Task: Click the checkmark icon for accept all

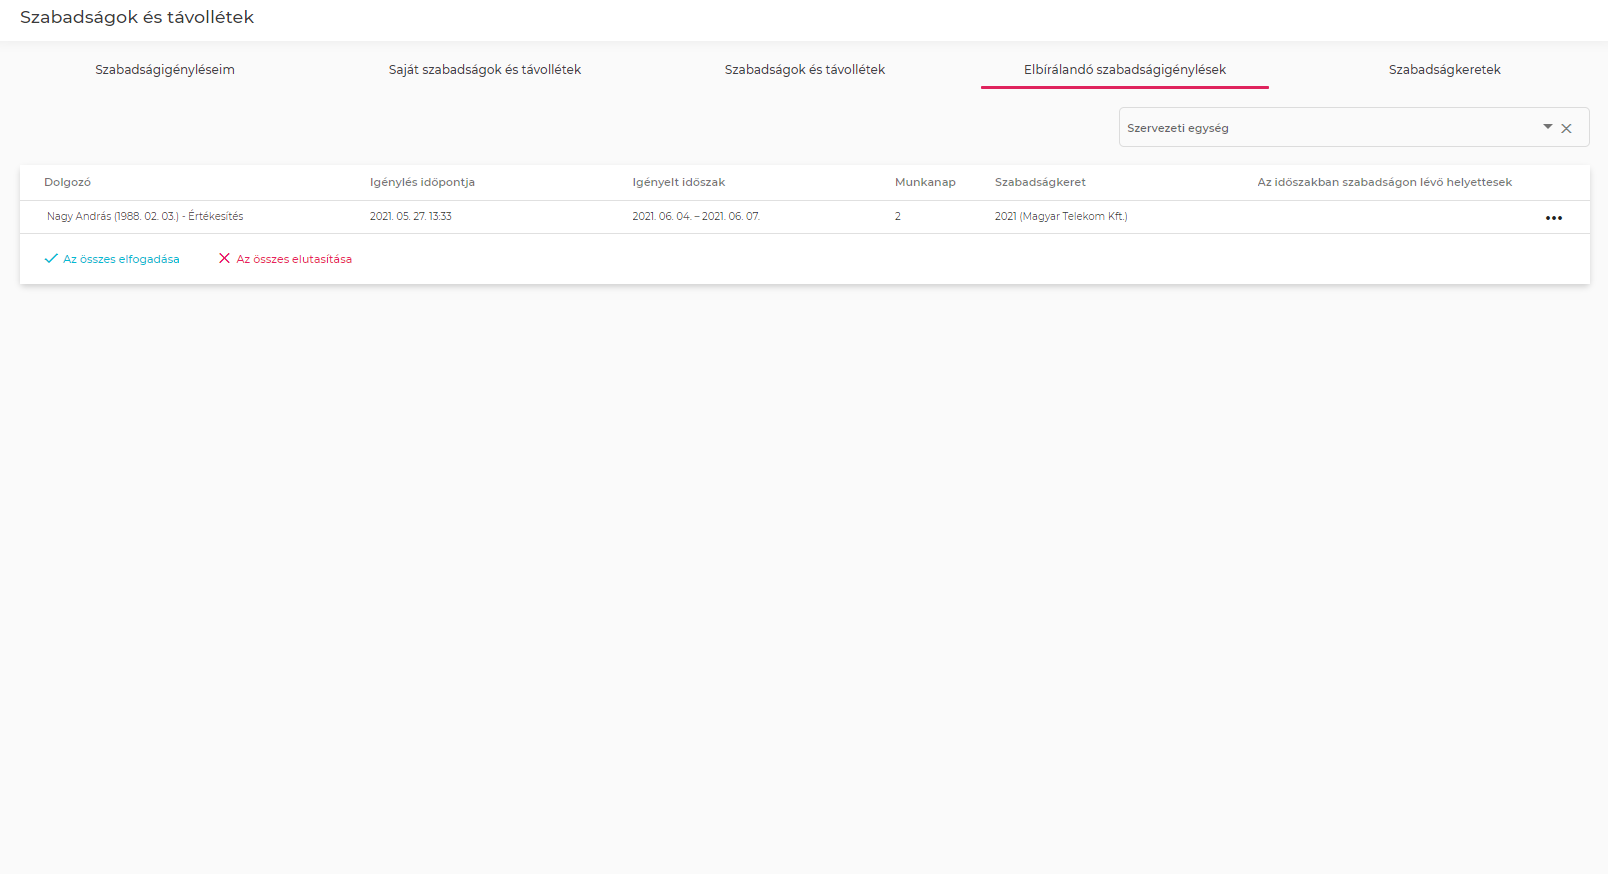Action: tap(51, 259)
